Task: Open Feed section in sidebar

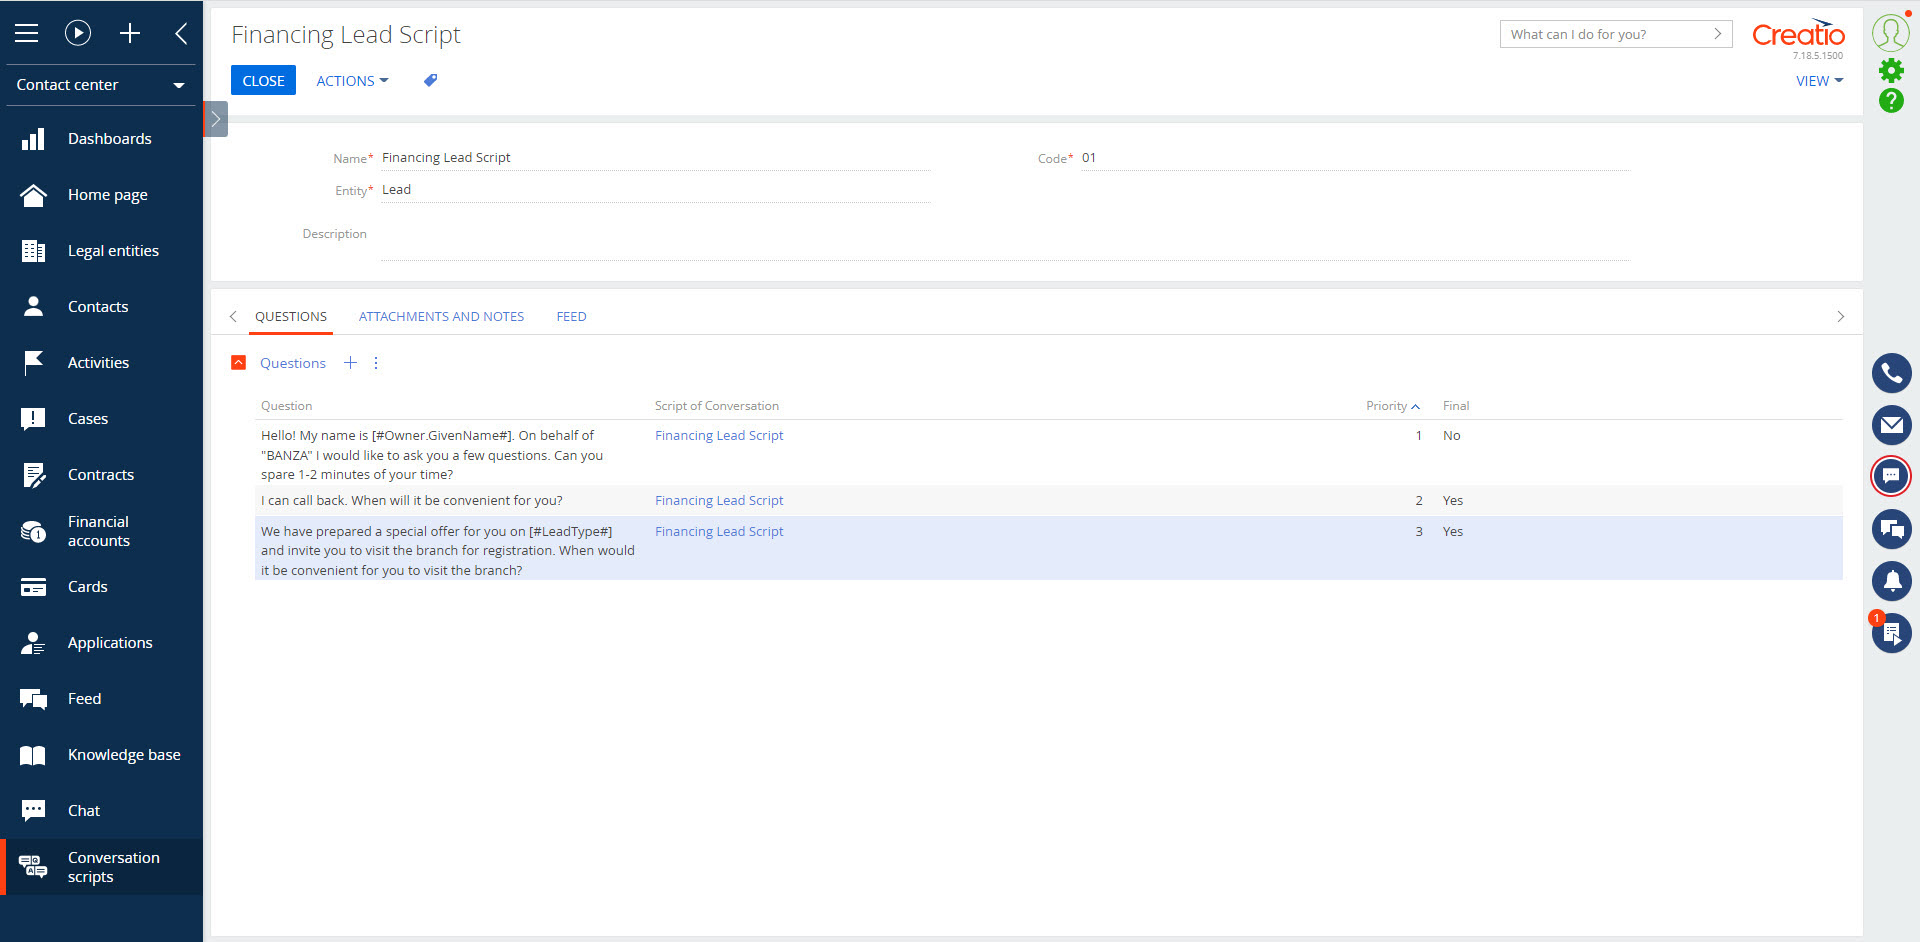Action: click(x=101, y=699)
